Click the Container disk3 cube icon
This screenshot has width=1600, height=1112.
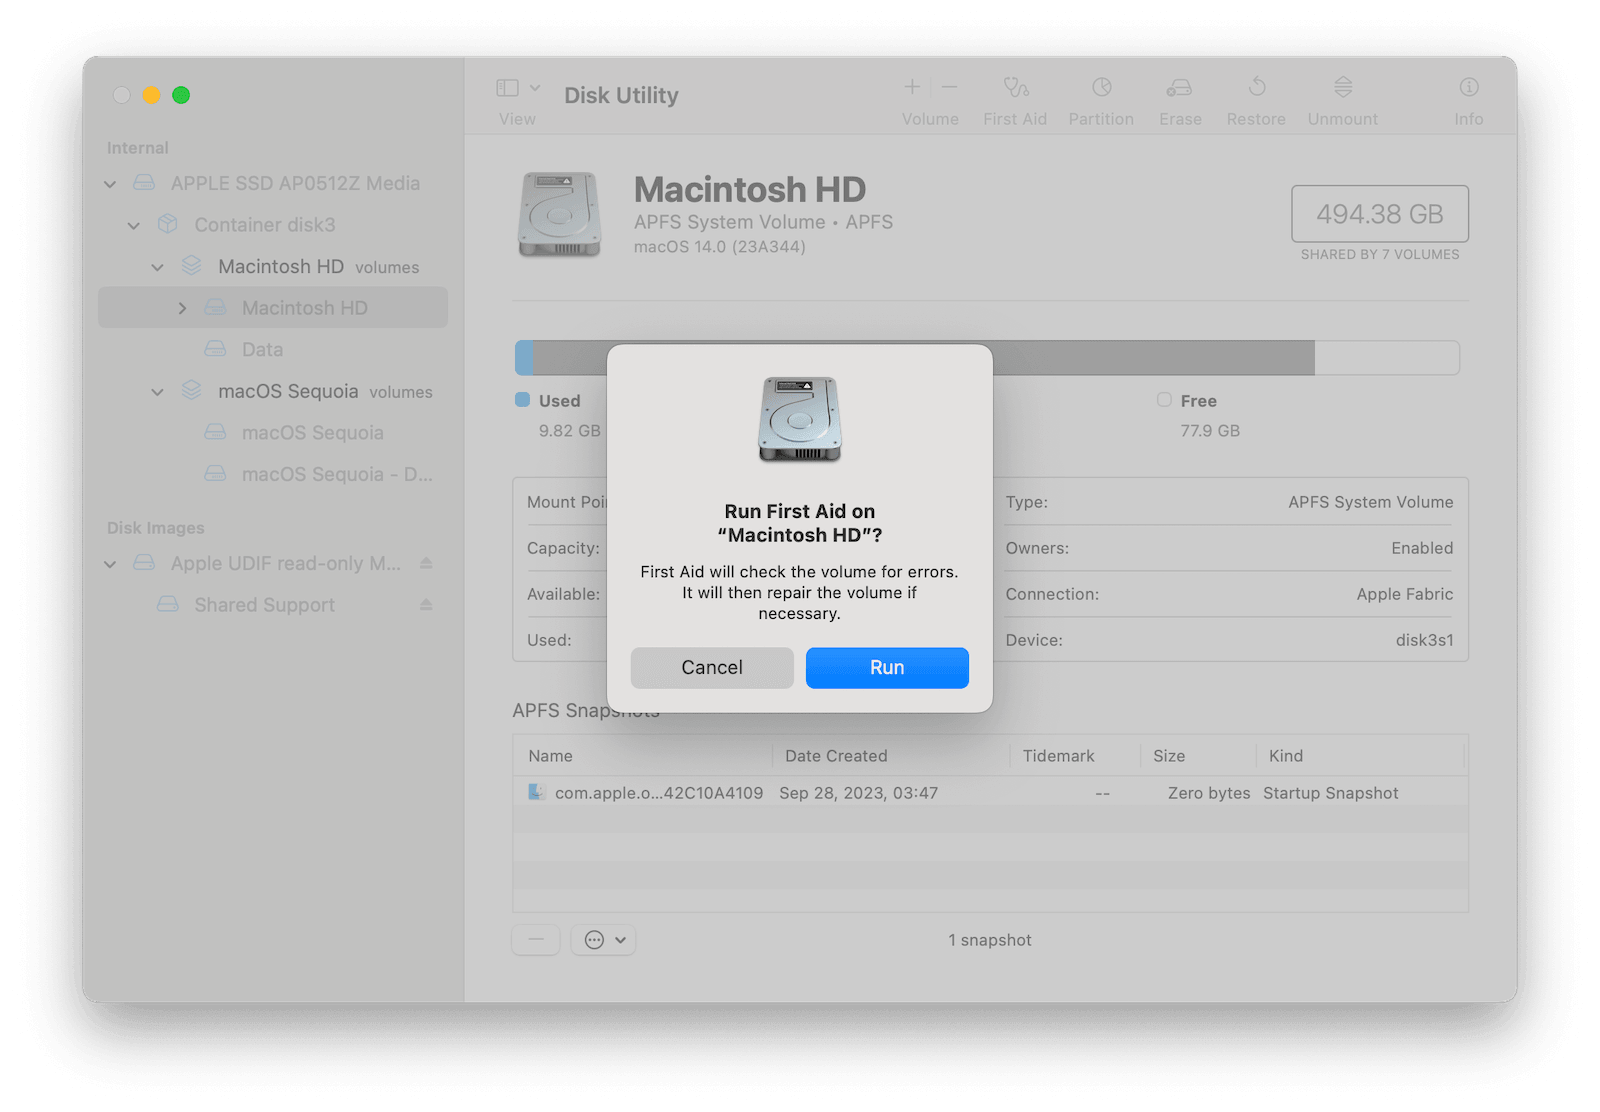point(168,224)
